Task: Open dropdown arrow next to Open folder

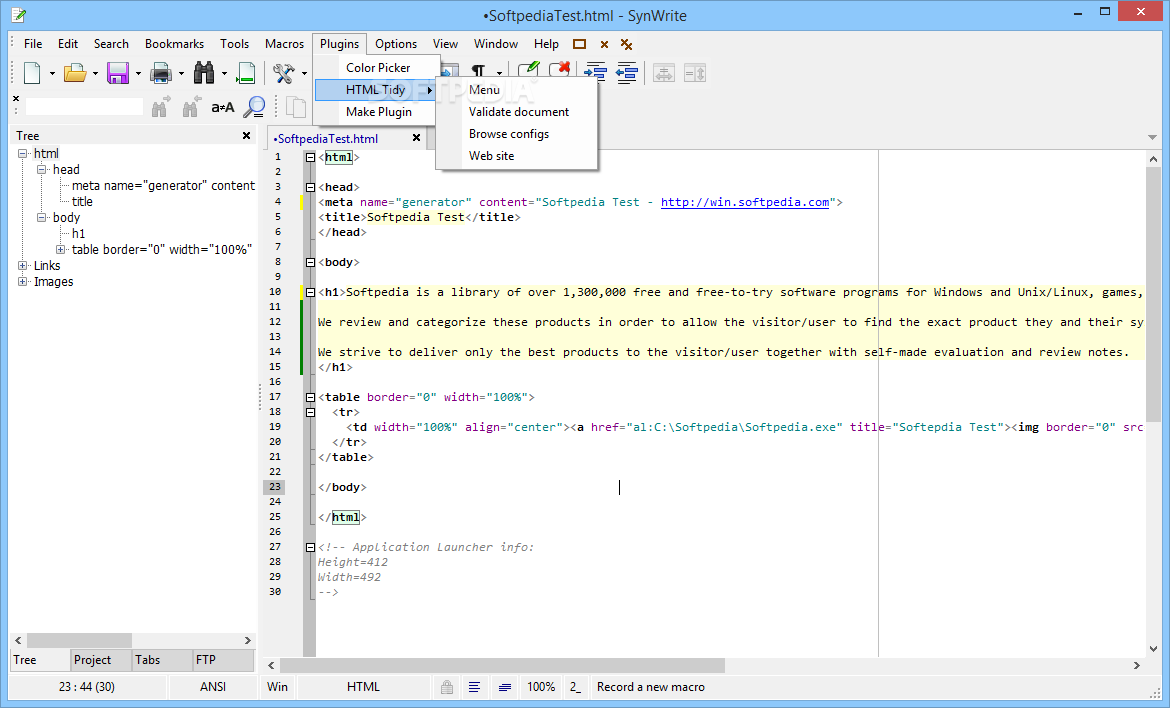Action: click(x=95, y=74)
